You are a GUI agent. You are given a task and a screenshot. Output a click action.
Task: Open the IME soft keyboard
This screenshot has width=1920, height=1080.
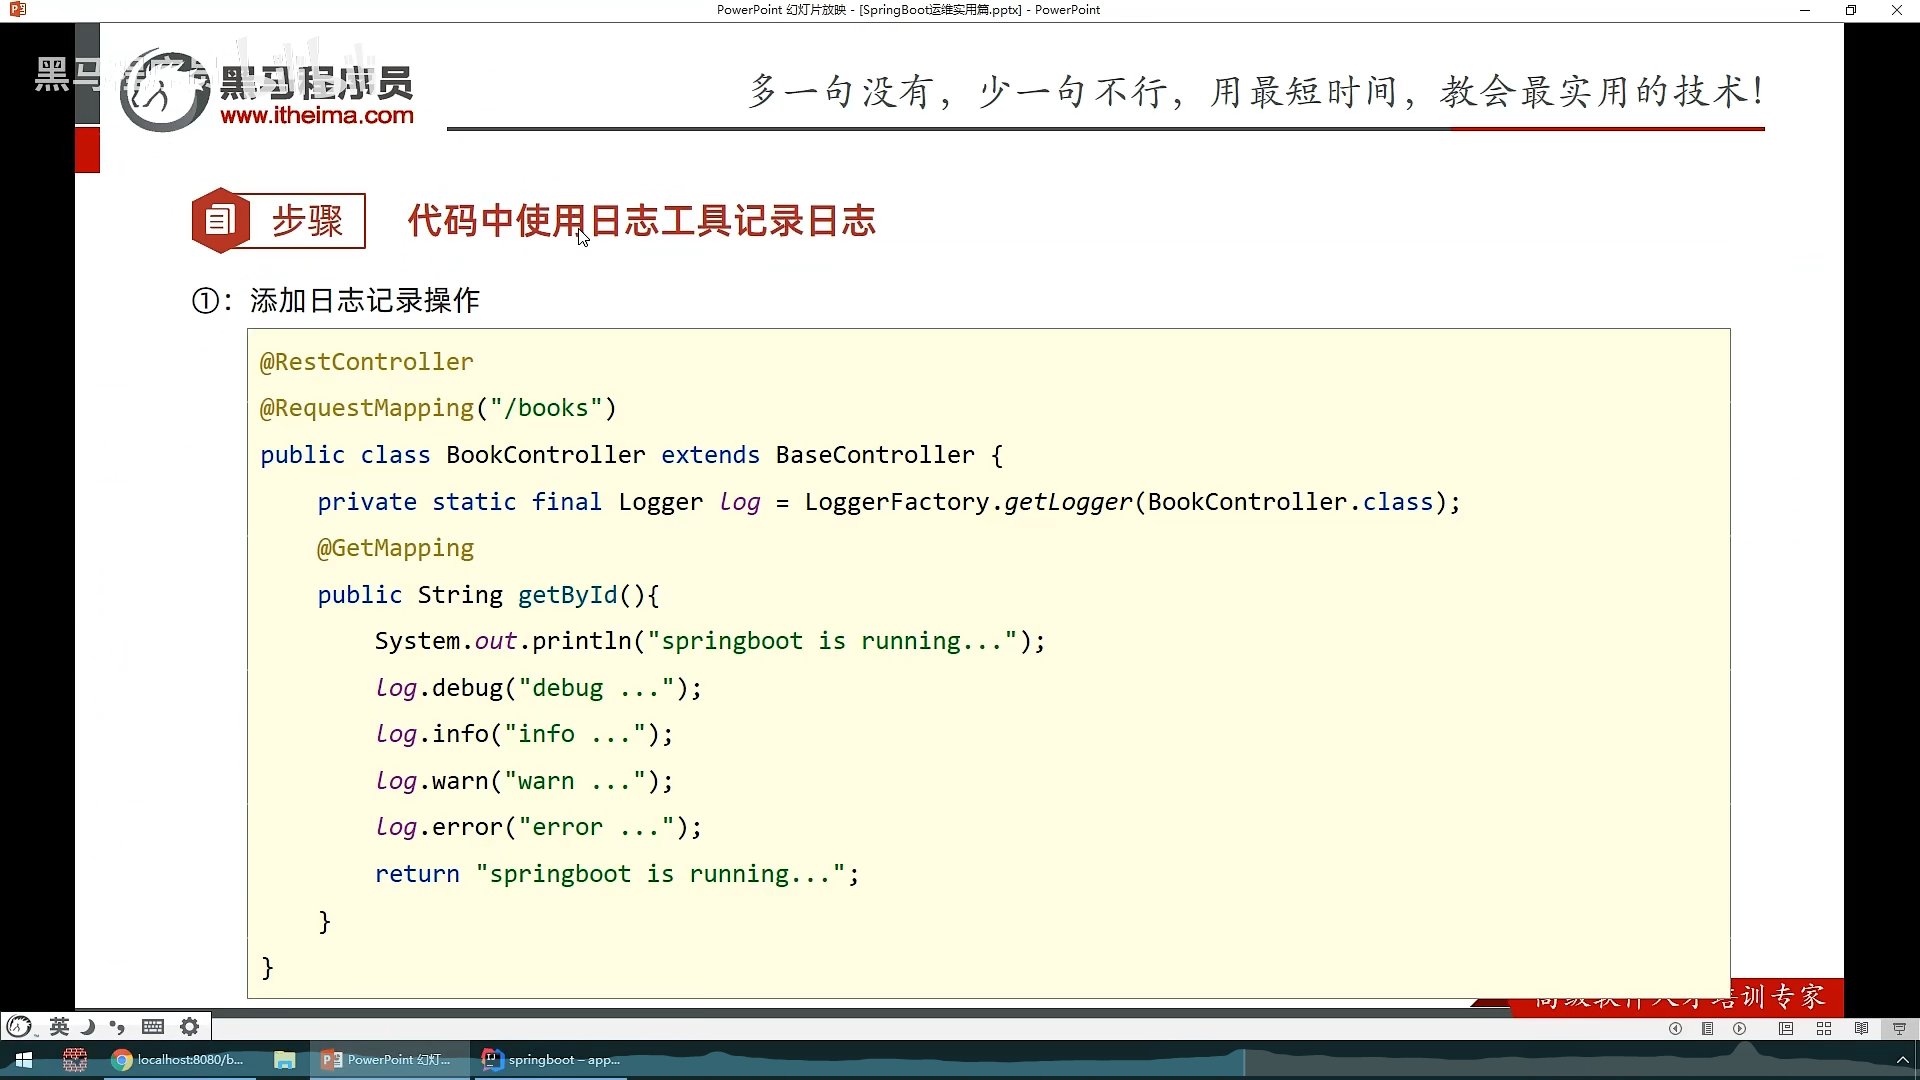[153, 1026]
